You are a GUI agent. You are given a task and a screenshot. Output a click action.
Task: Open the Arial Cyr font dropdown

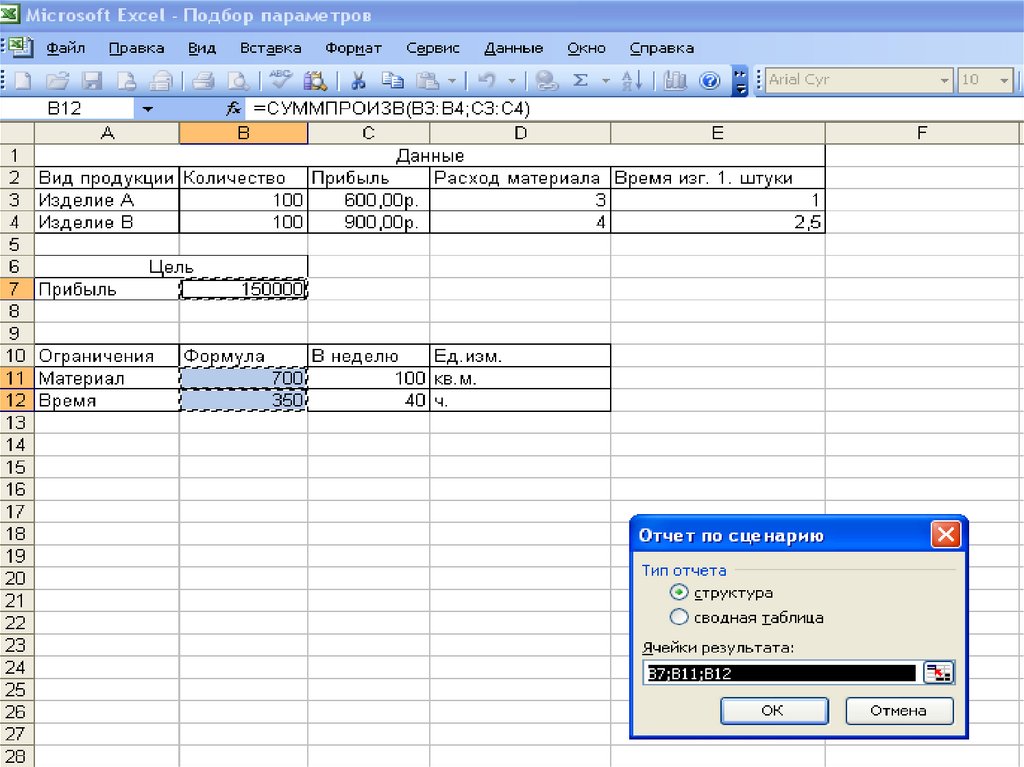click(x=944, y=81)
